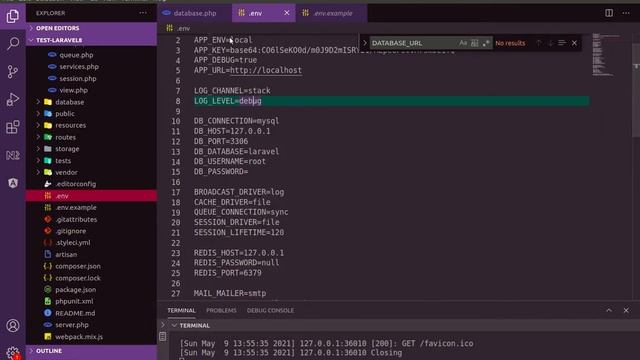The width and height of the screenshot is (640, 360).
Task: Open the Accounts menu icon
Action: click(13, 326)
